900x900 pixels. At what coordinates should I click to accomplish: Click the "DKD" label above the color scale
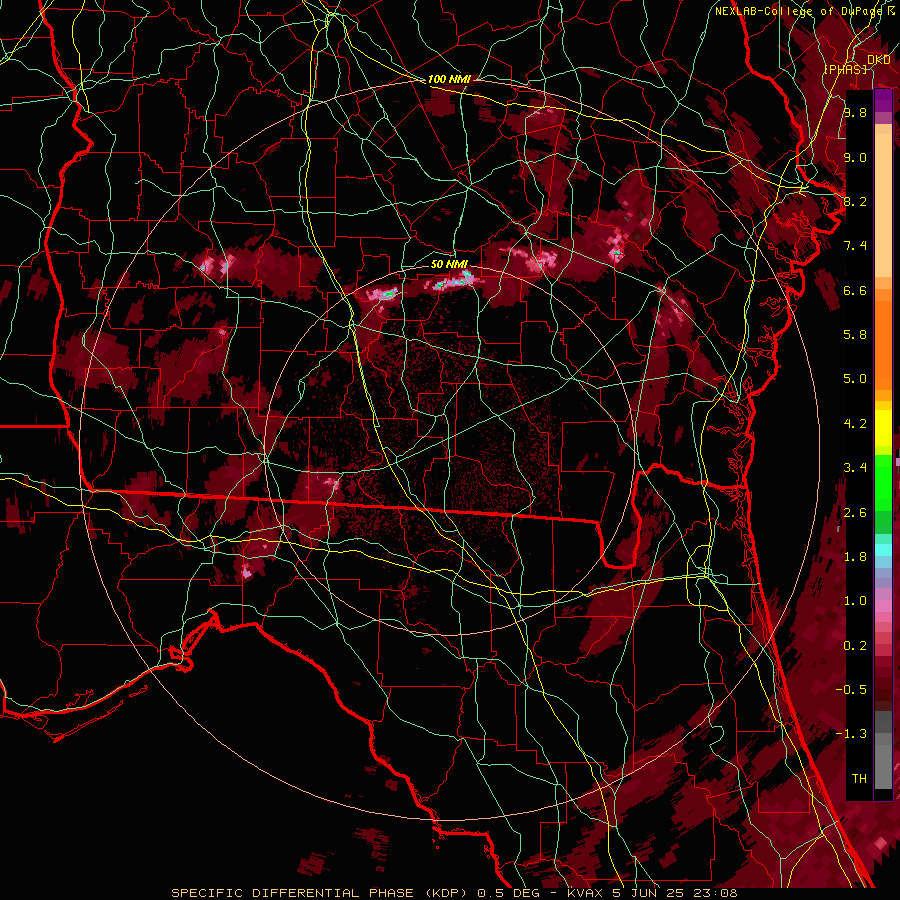click(x=879, y=60)
